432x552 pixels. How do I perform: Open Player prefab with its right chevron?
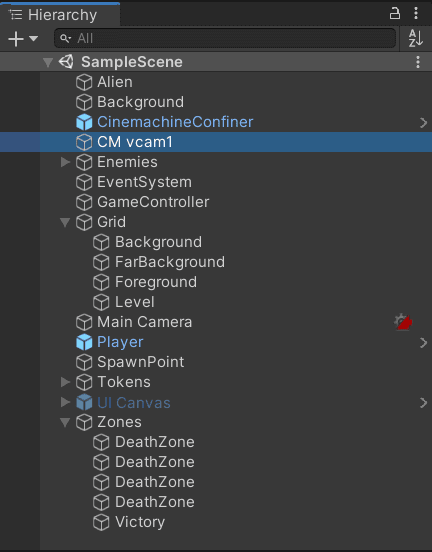tap(424, 343)
